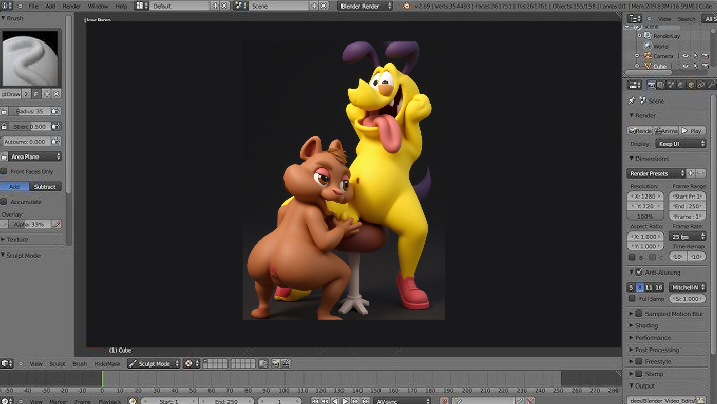
Task: Select the World item in the outliner
Action: tap(660, 45)
